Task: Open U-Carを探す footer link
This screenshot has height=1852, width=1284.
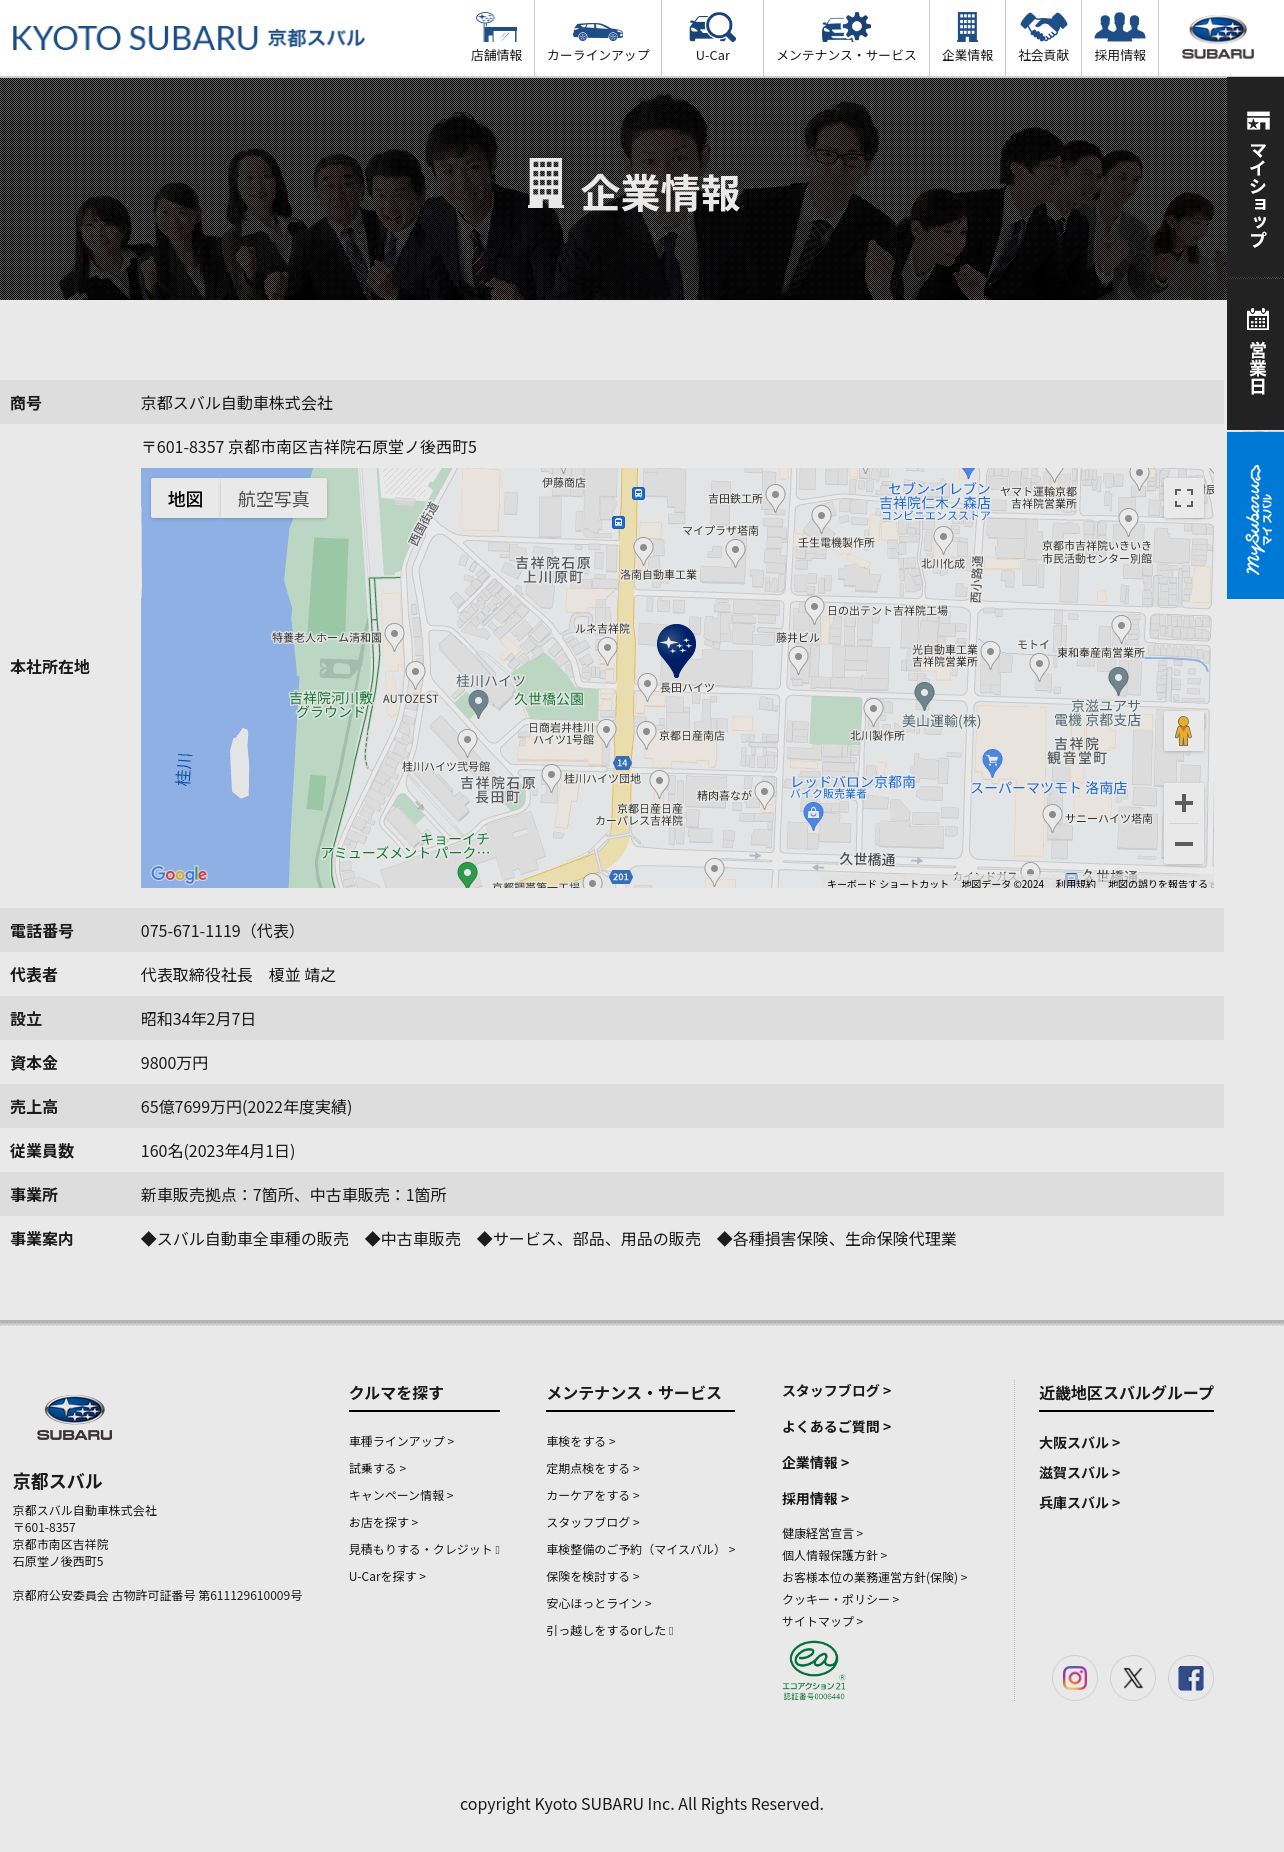Action: pyautogui.click(x=387, y=1576)
